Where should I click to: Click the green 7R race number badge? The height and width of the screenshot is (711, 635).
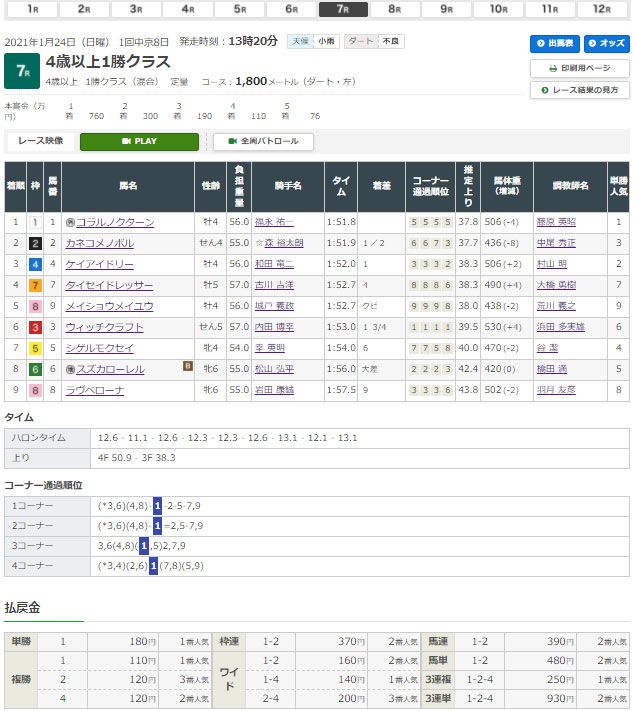coord(20,71)
